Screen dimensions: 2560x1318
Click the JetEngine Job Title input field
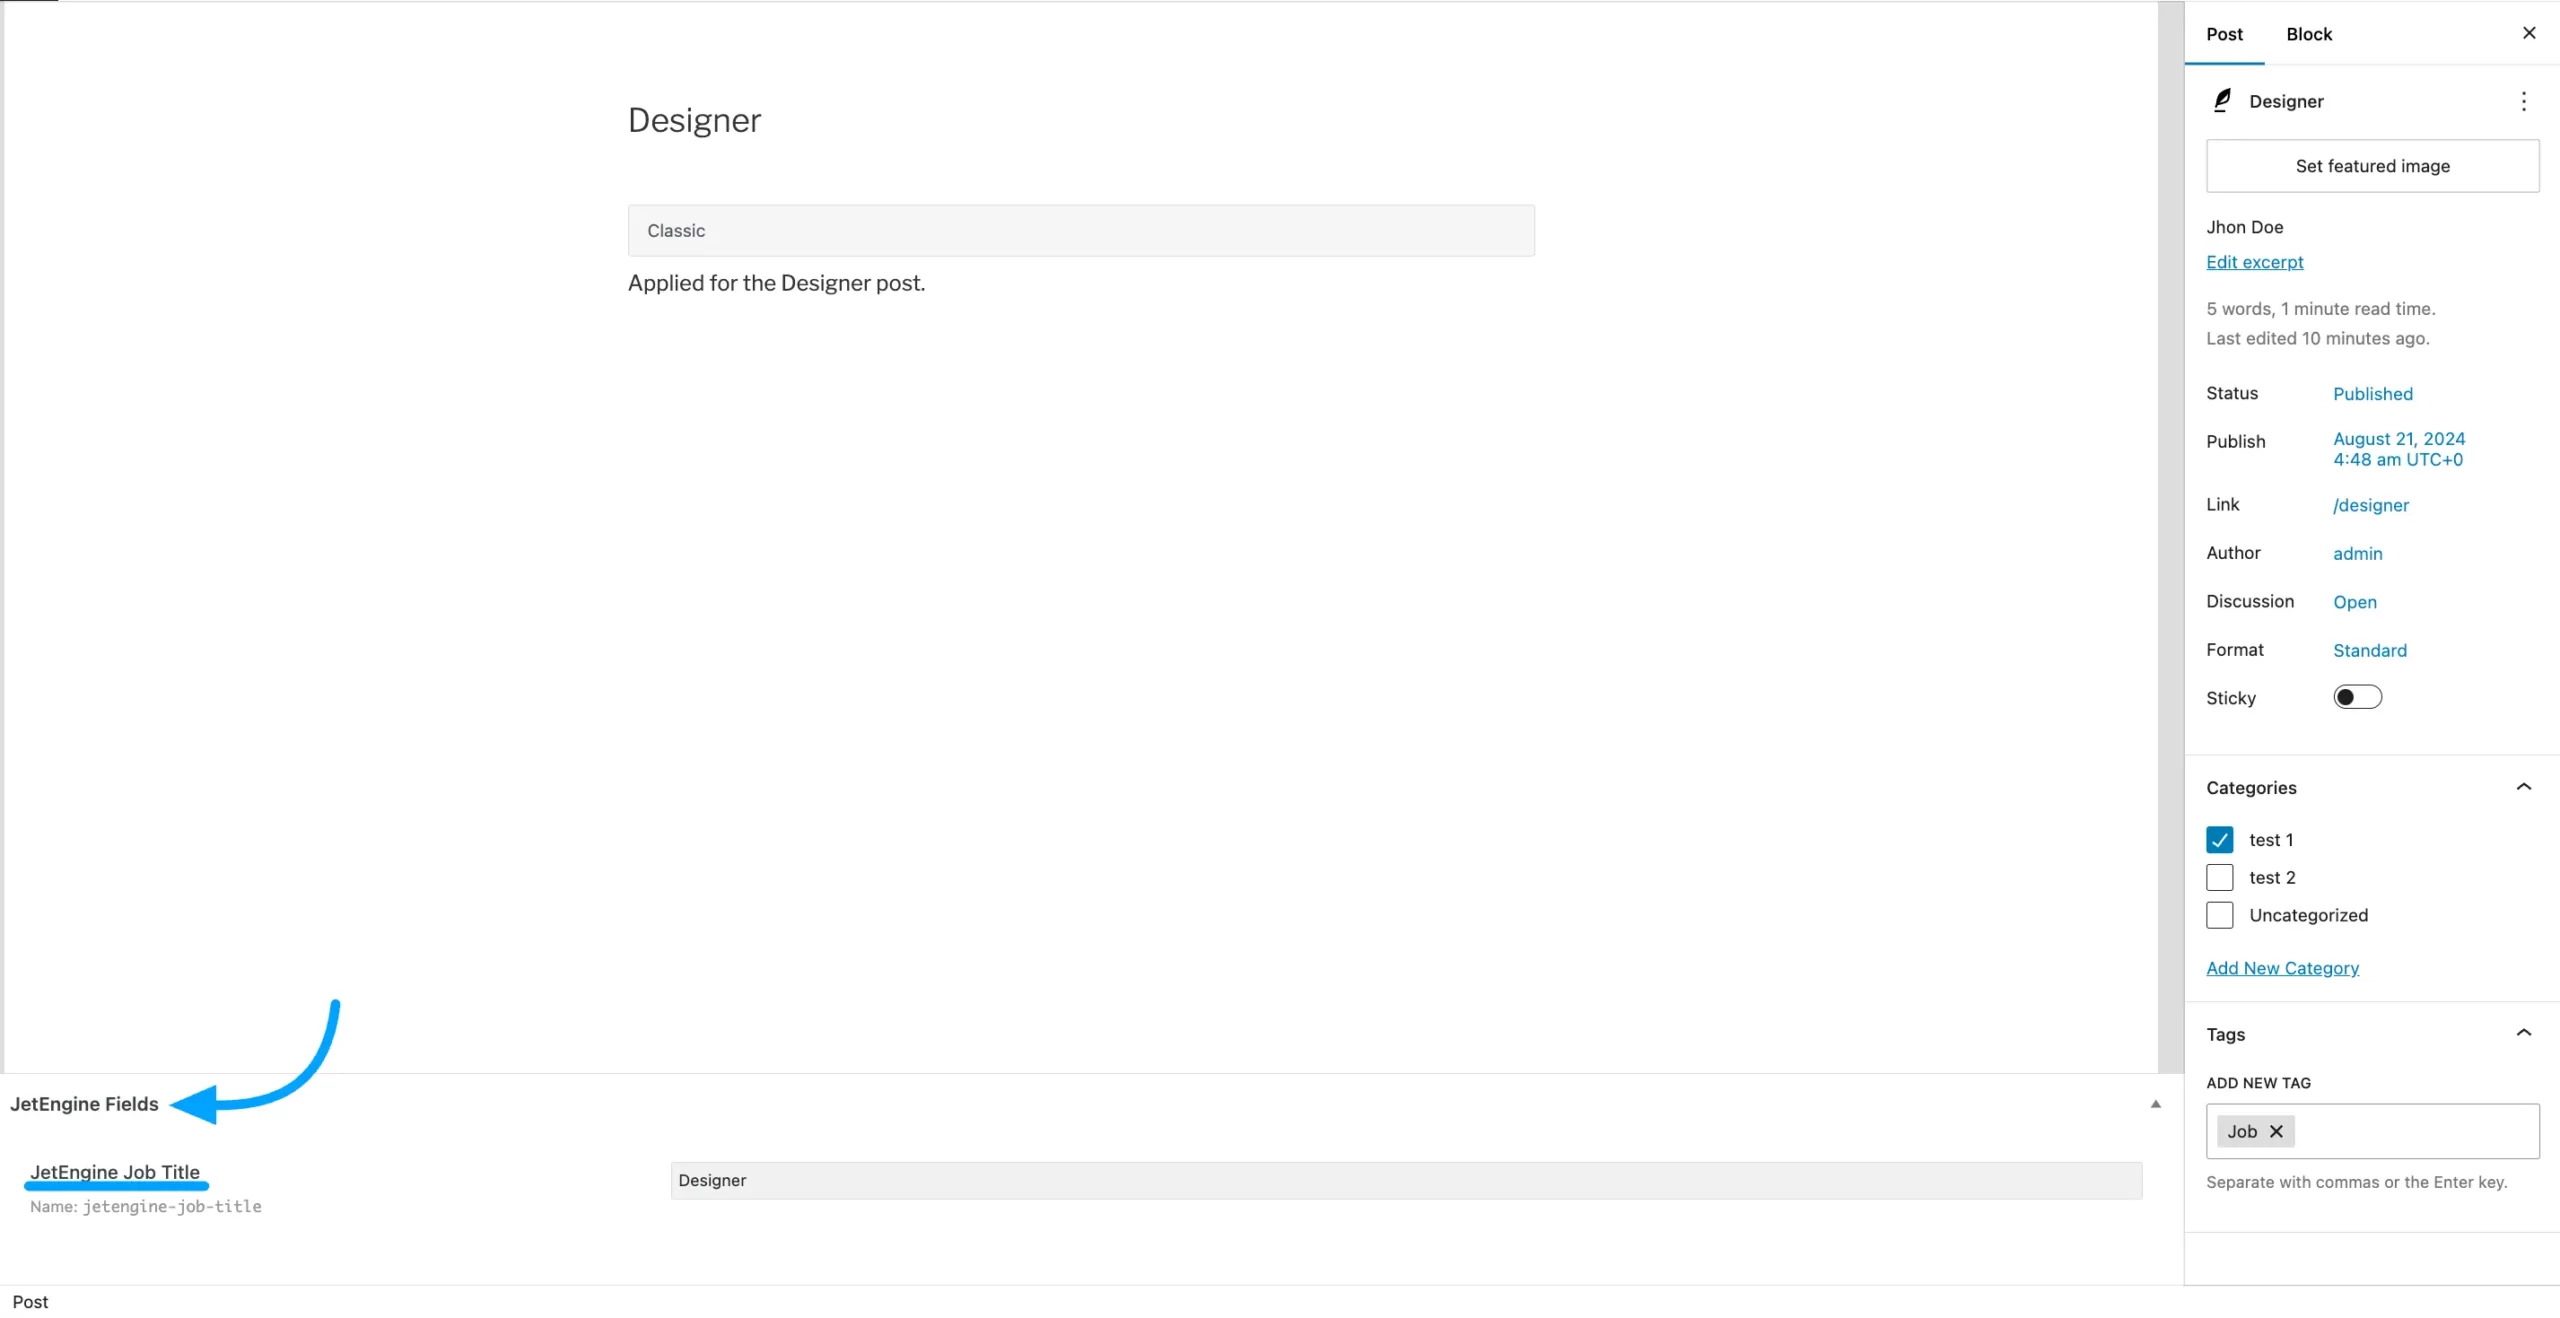tap(1405, 1180)
